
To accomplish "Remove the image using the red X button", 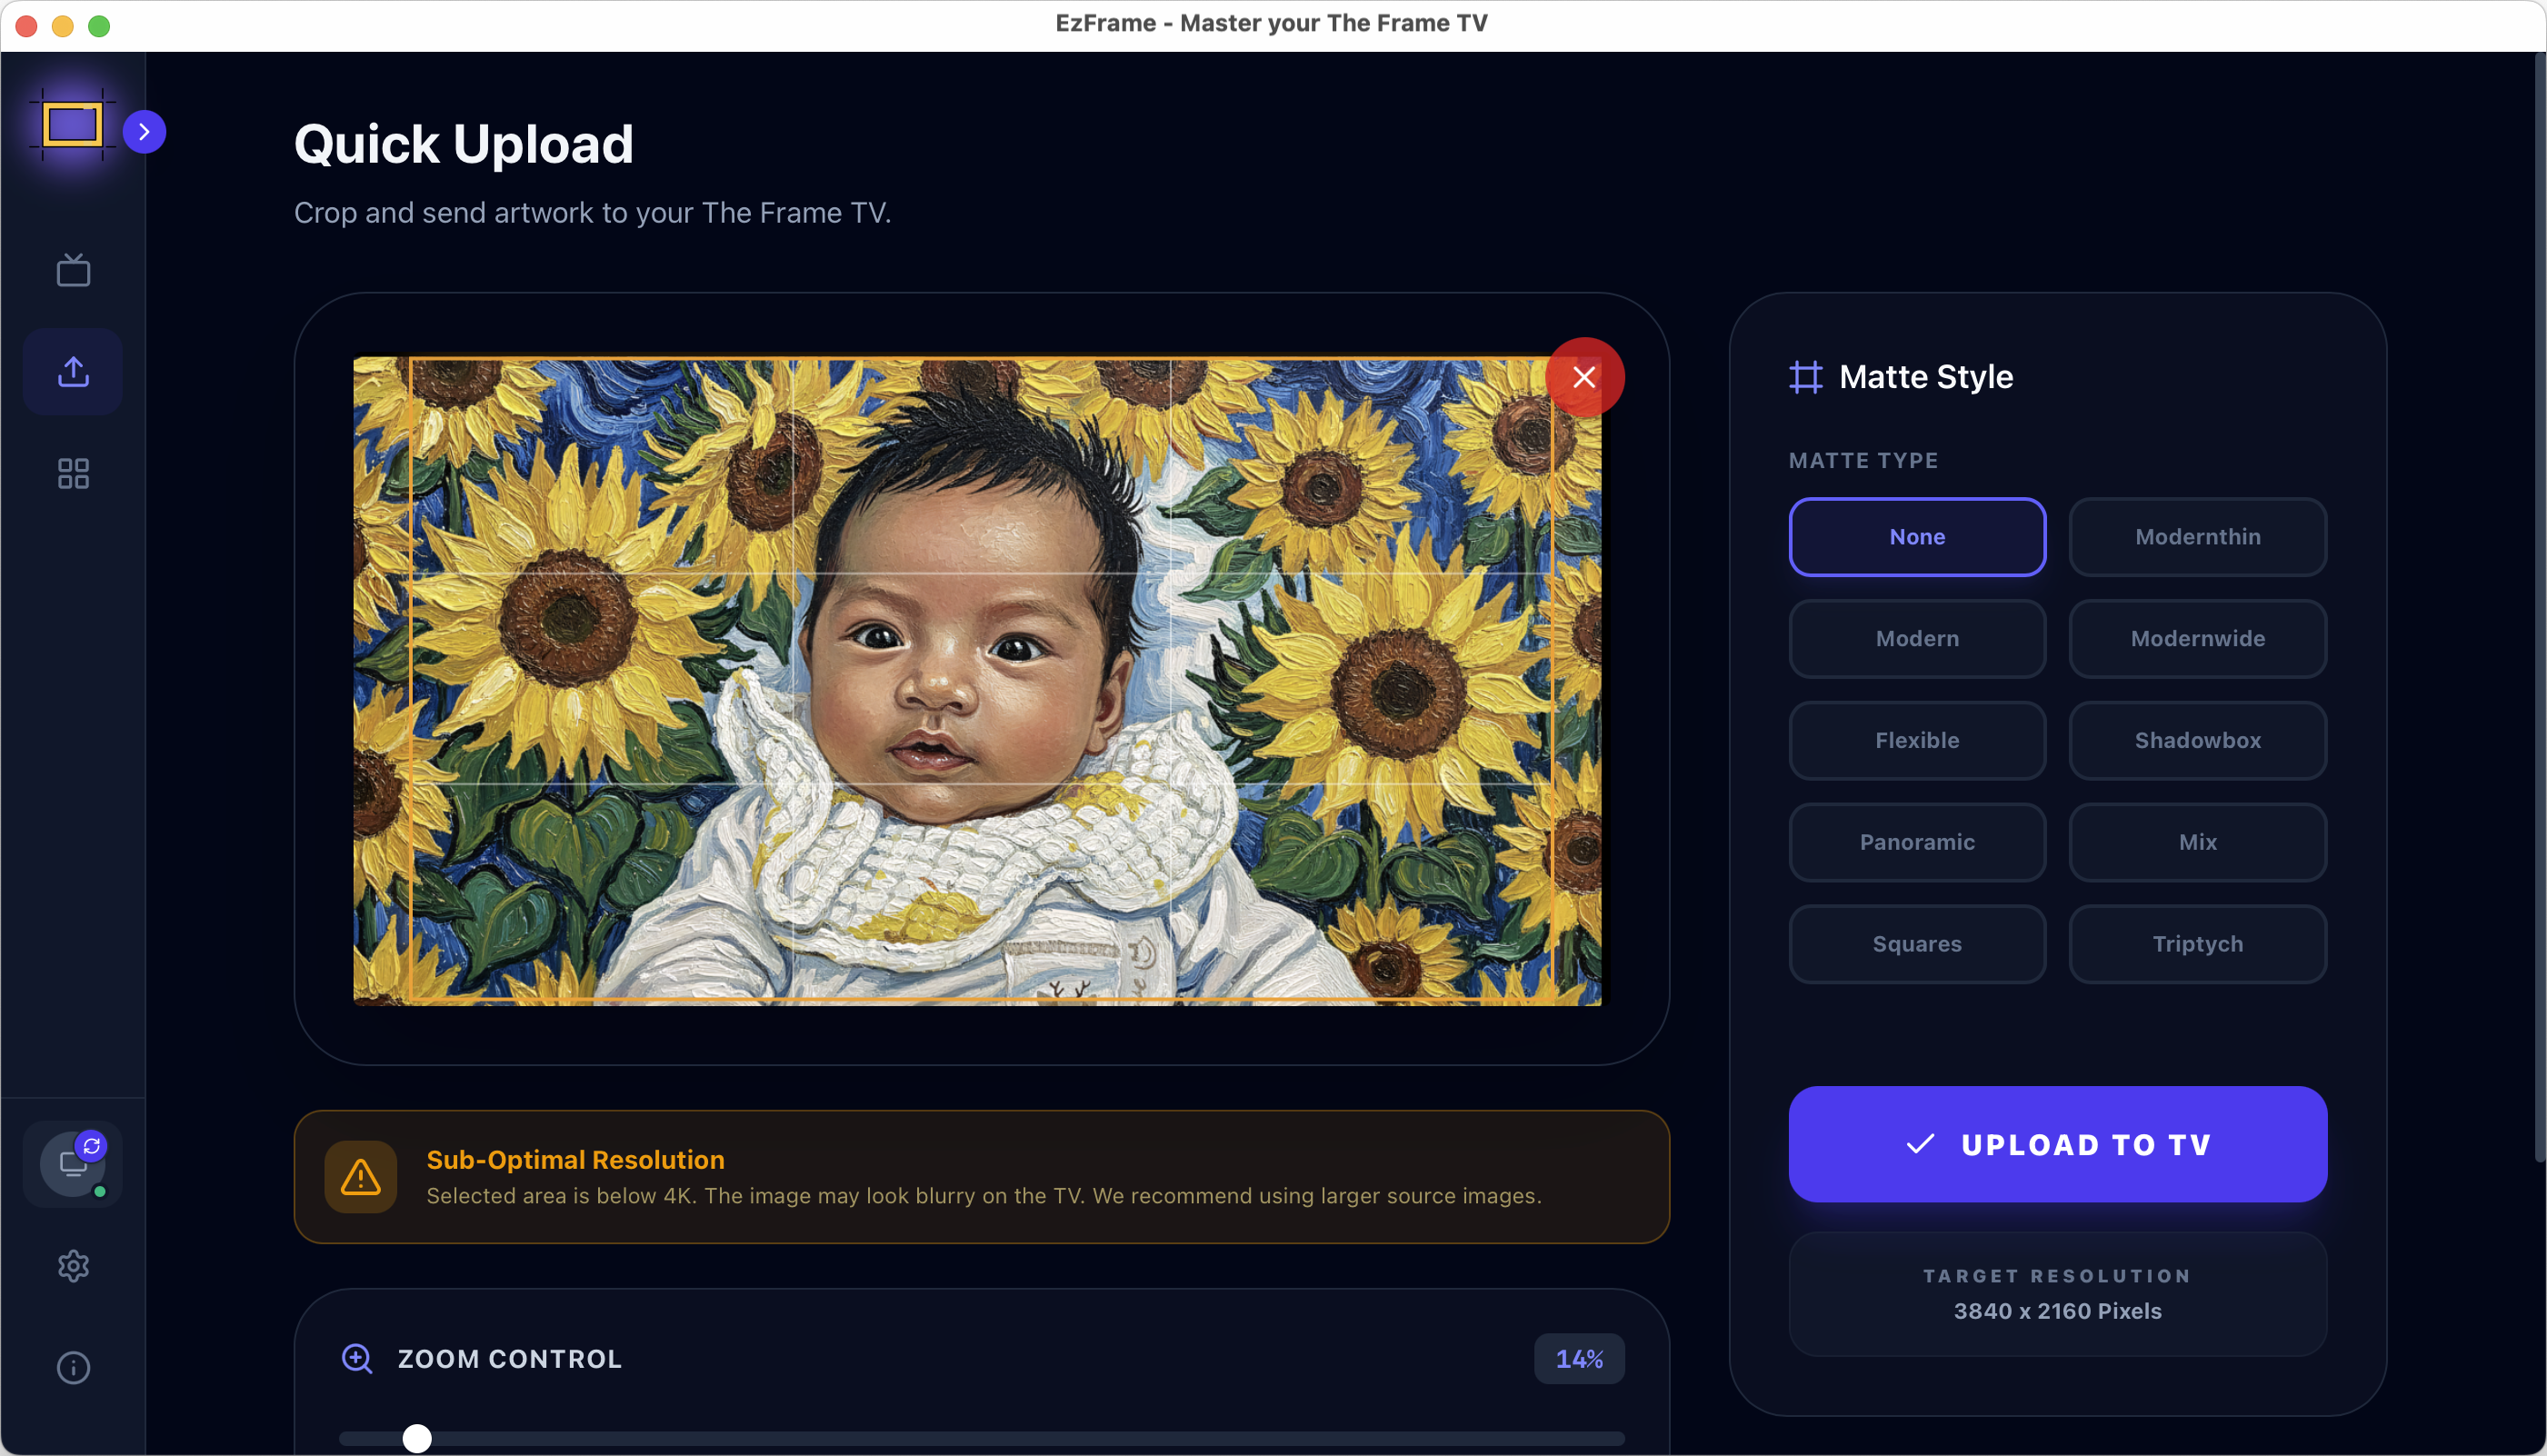I will pyautogui.click(x=1584, y=377).
